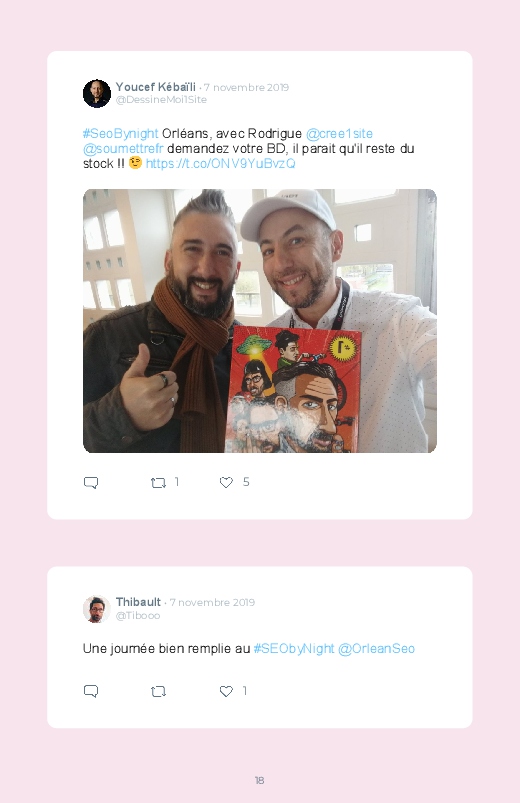This screenshot has width=520, height=803.
Task: Click the reply icon on Youcef's tweet
Action: tap(91, 482)
